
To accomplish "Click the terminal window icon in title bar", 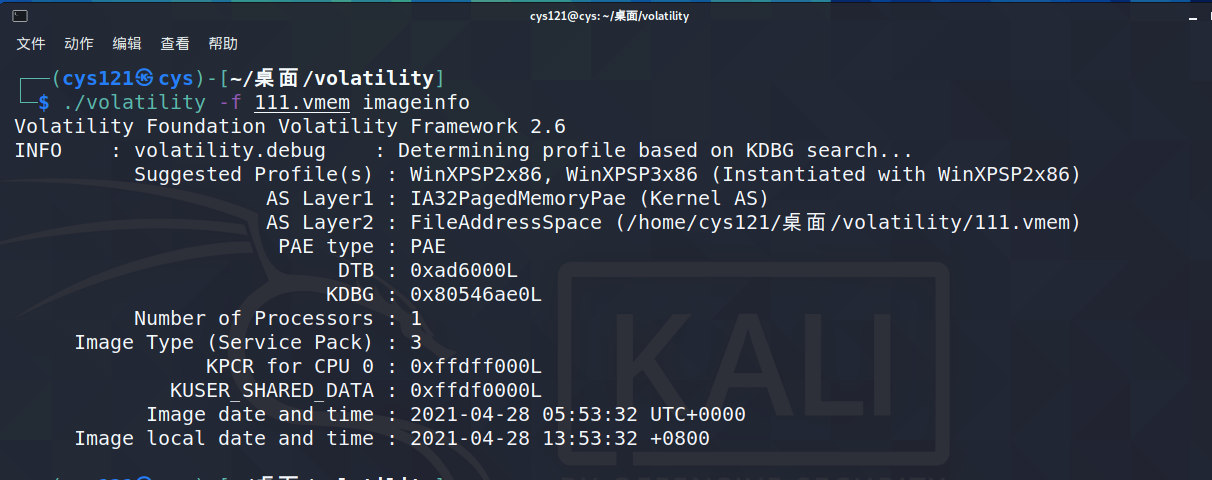I will pyautogui.click(x=19, y=16).
